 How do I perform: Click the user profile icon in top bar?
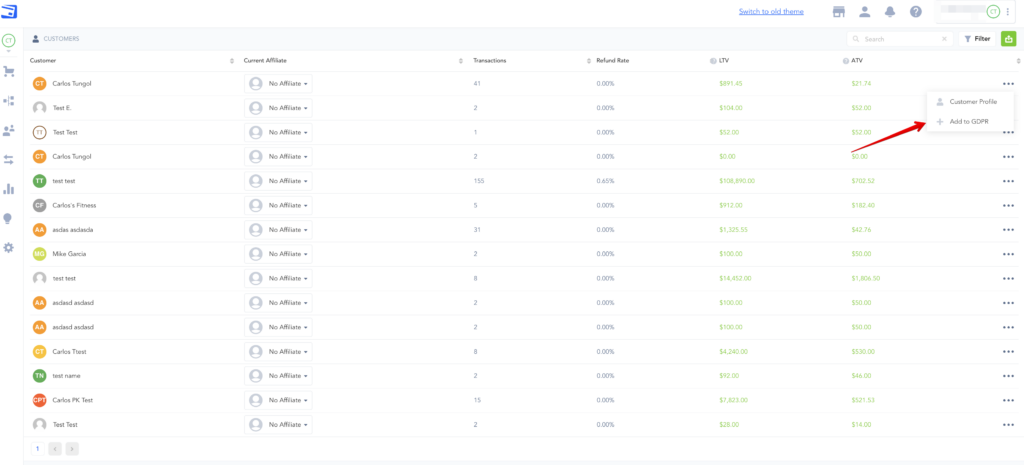(864, 12)
